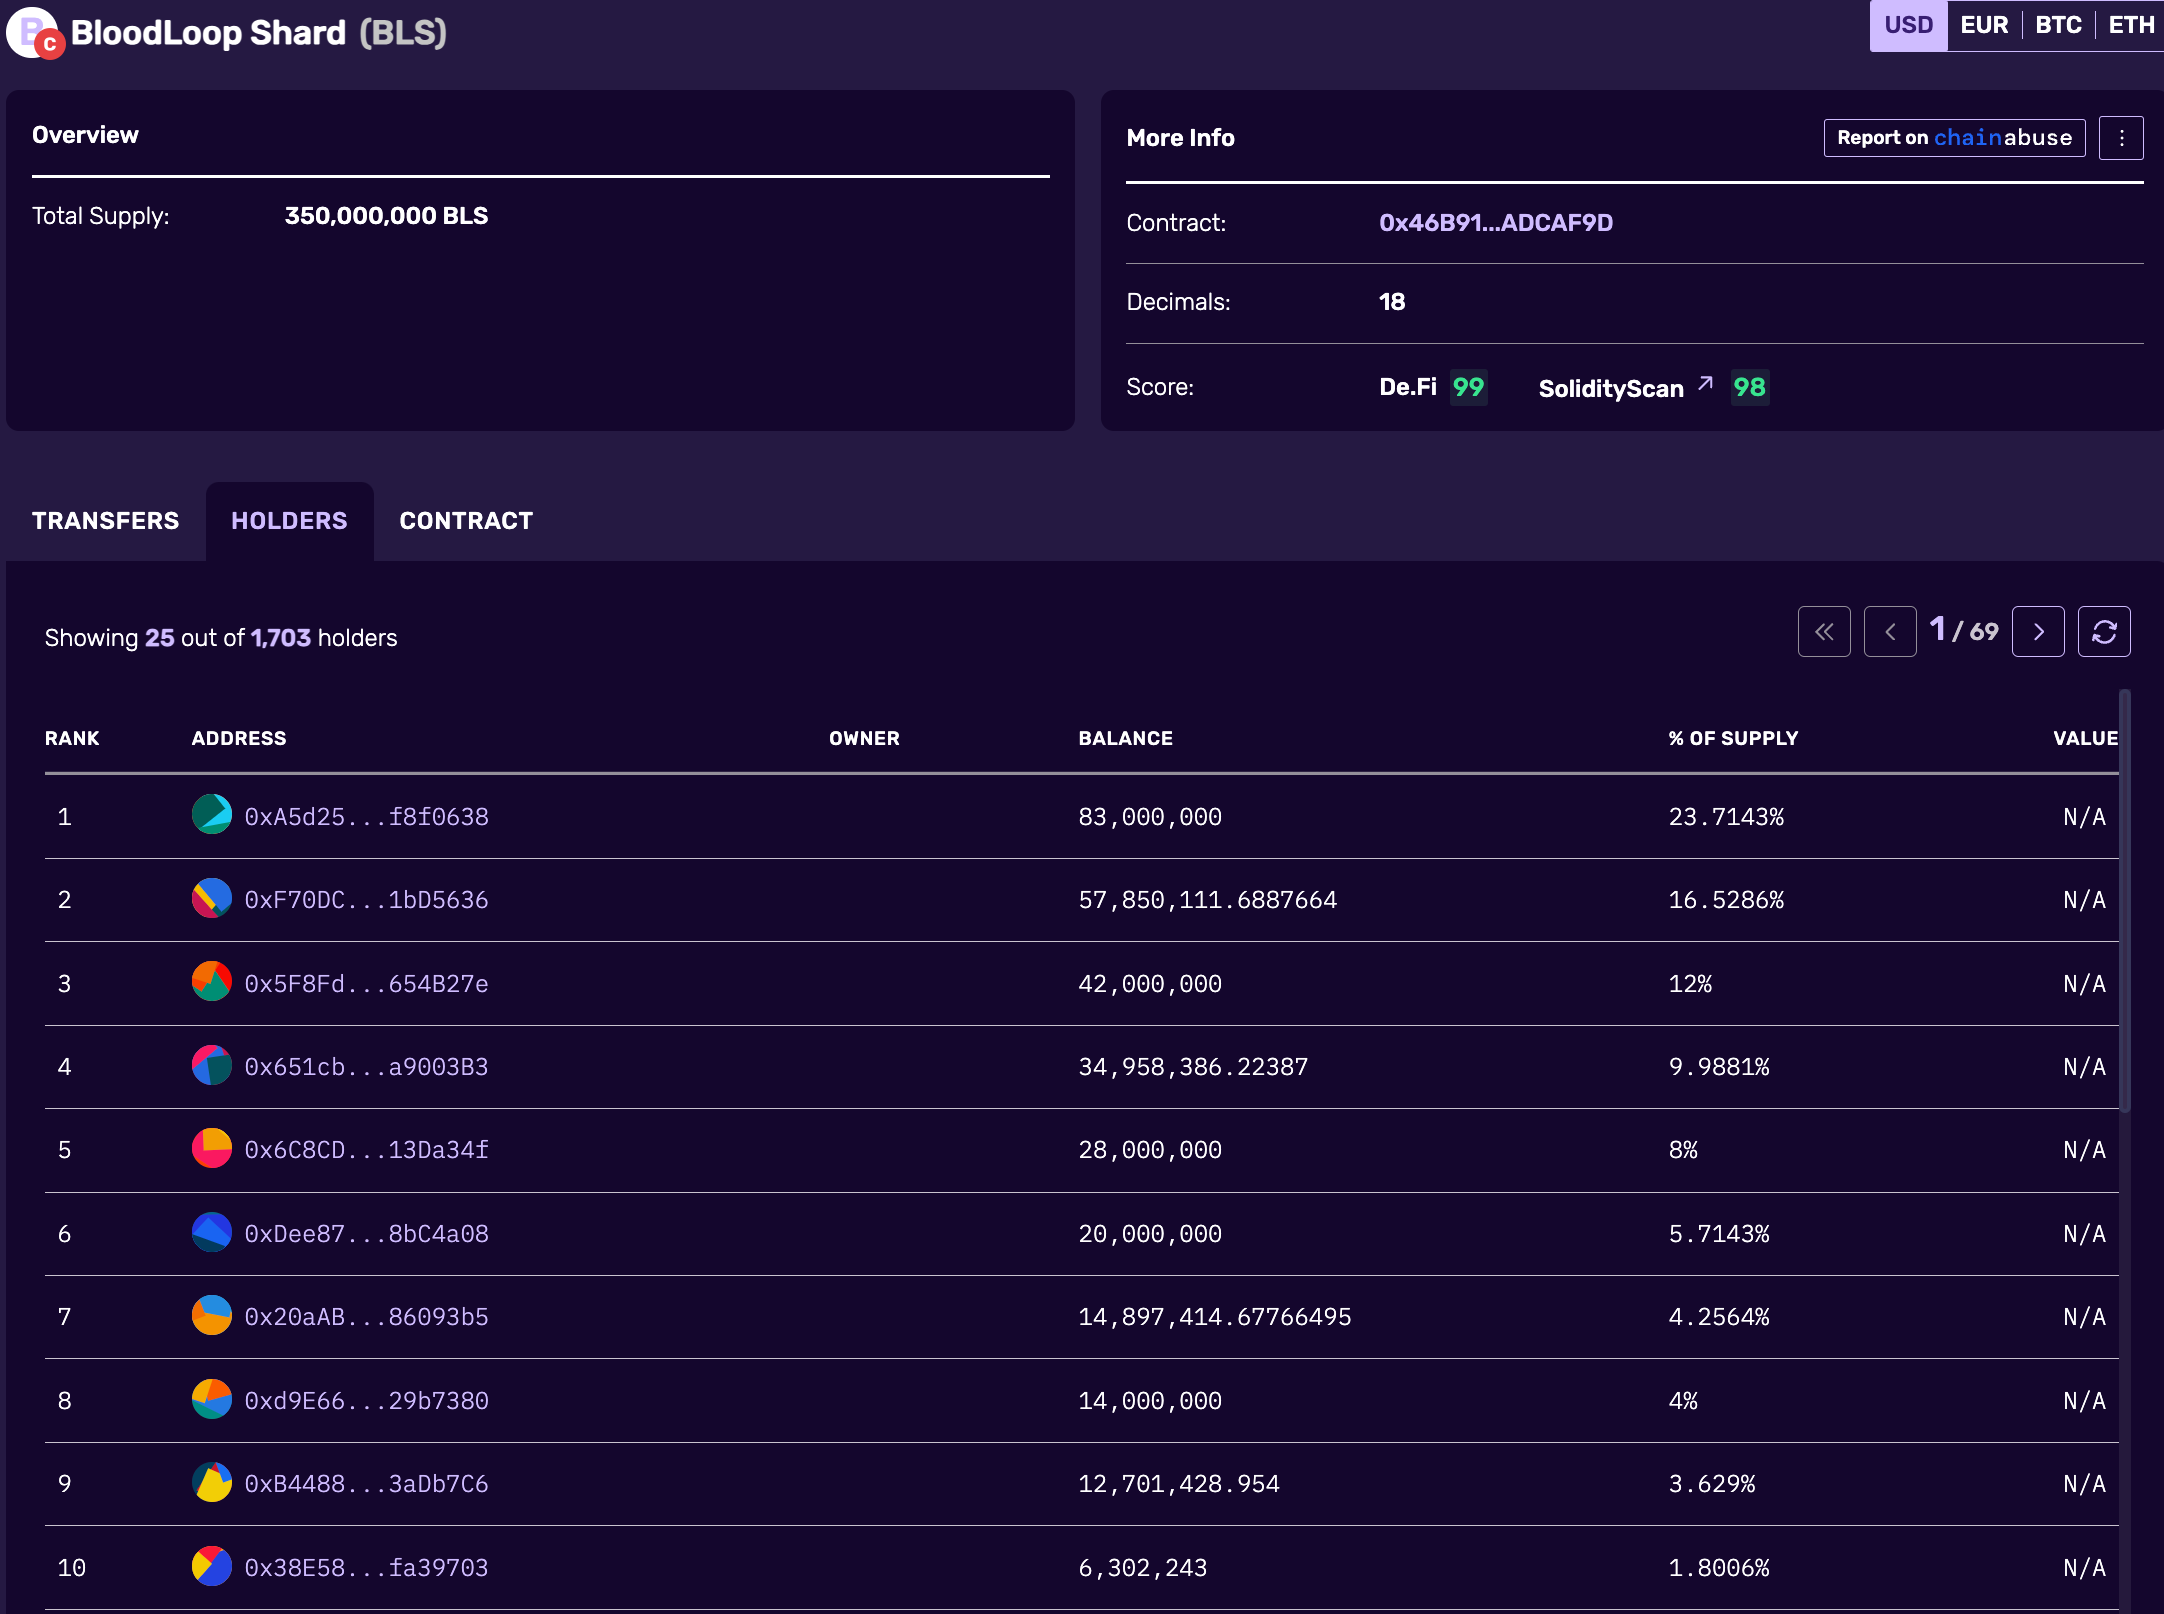The width and height of the screenshot is (2164, 1614).
Task: Open holder address 0xF70DC...1bD5636
Action: (x=366, y=900)
